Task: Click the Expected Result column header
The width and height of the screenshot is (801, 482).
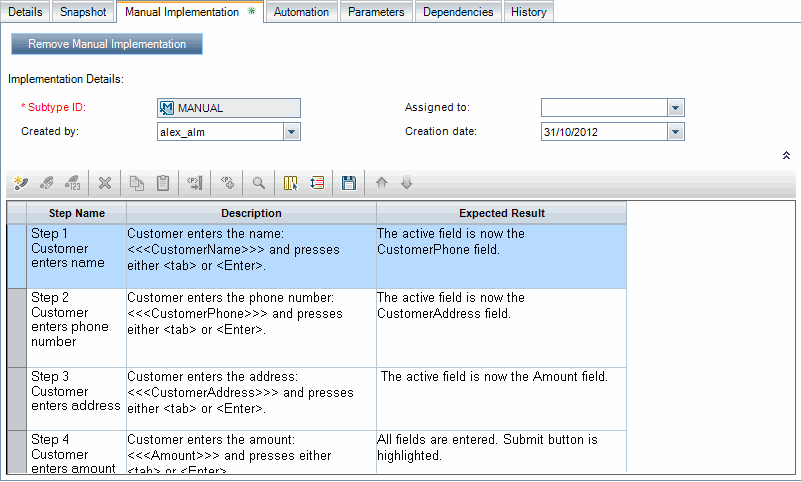Action: 501,213
